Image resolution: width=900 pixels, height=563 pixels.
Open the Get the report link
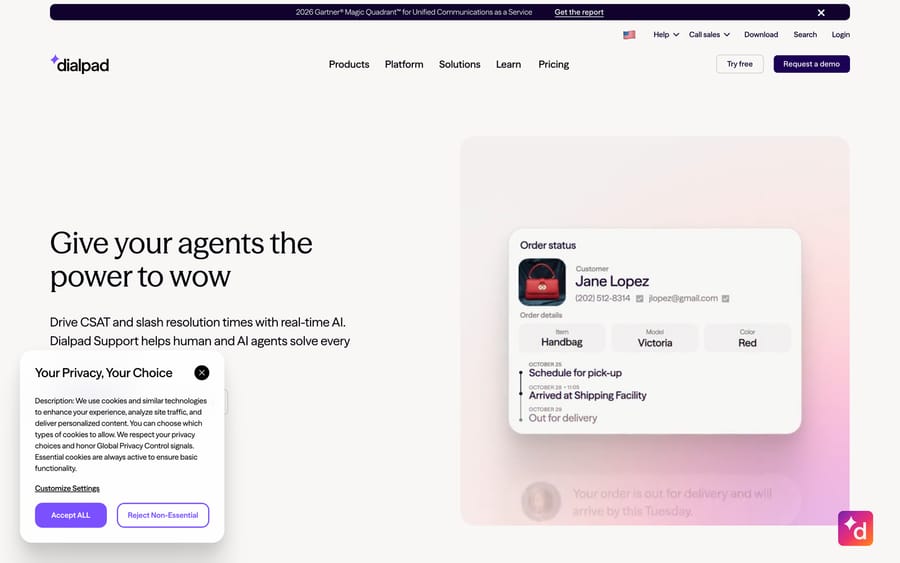pyautogui.click(x=579, y=12)
